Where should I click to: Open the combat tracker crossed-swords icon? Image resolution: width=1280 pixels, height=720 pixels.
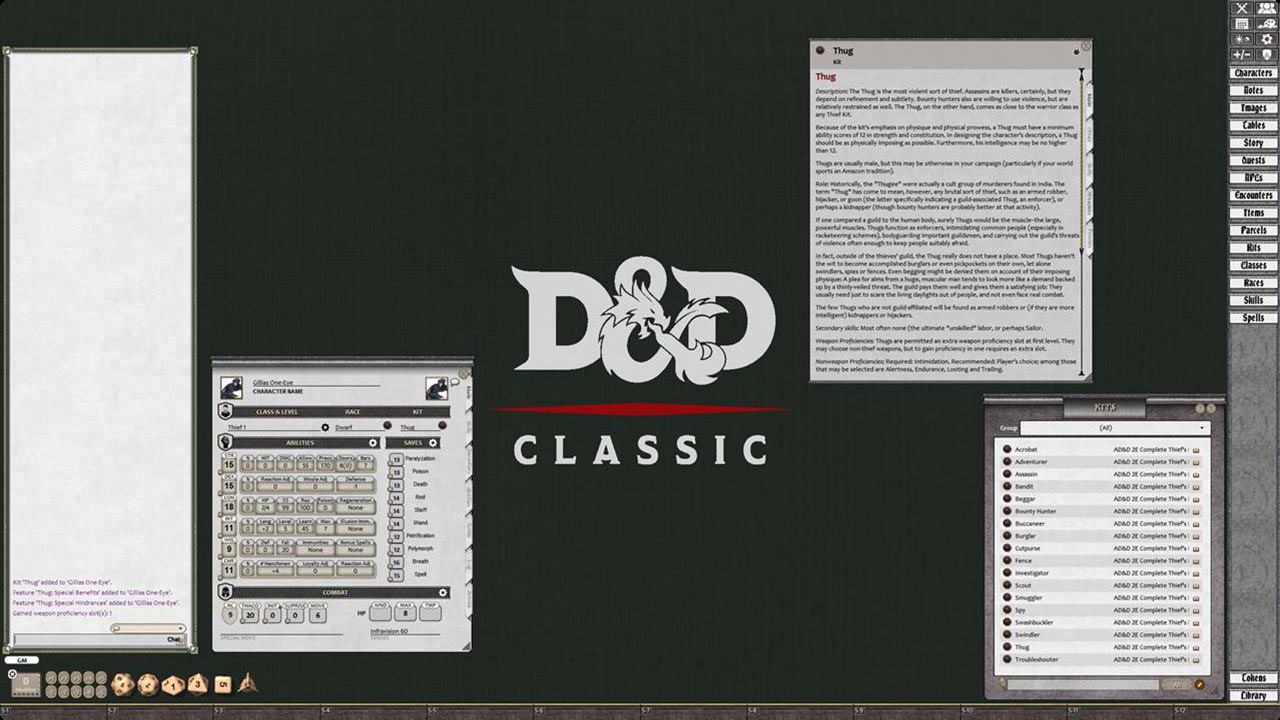tap(1242, 8)
